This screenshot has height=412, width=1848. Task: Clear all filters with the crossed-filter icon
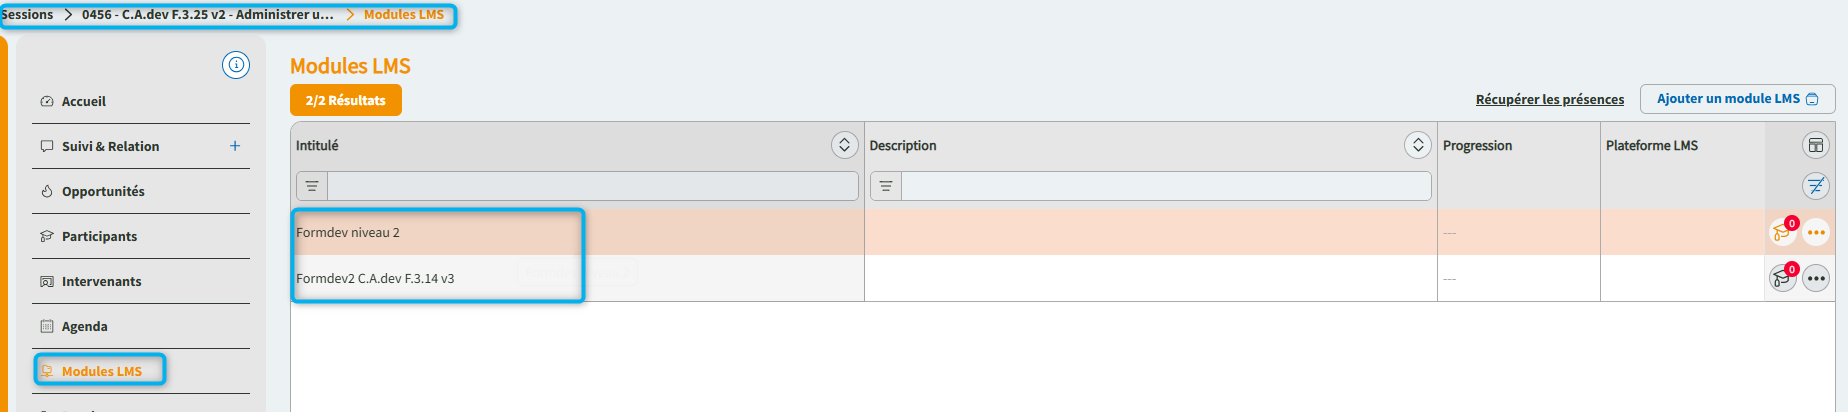click(x=1815, y=186)
